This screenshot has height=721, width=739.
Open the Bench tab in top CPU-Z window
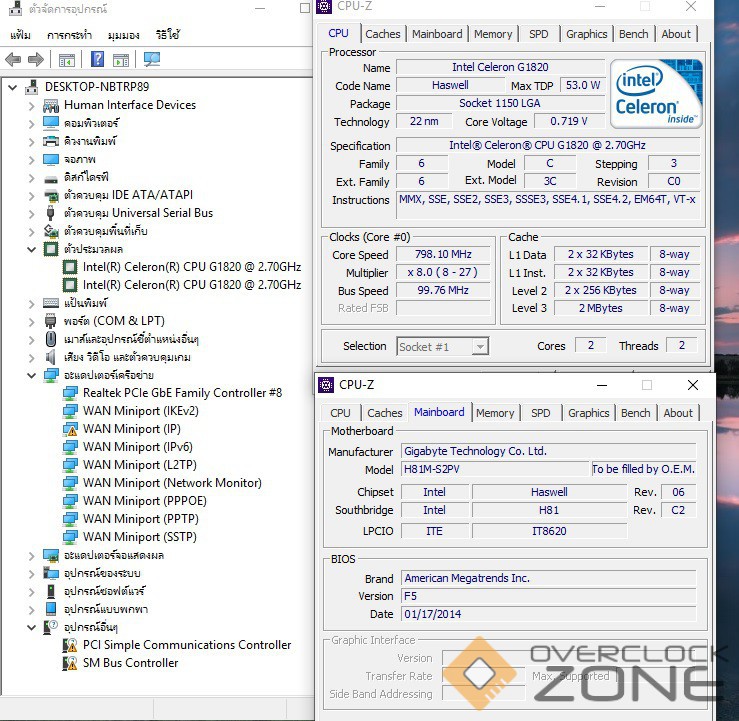point(633,34)
